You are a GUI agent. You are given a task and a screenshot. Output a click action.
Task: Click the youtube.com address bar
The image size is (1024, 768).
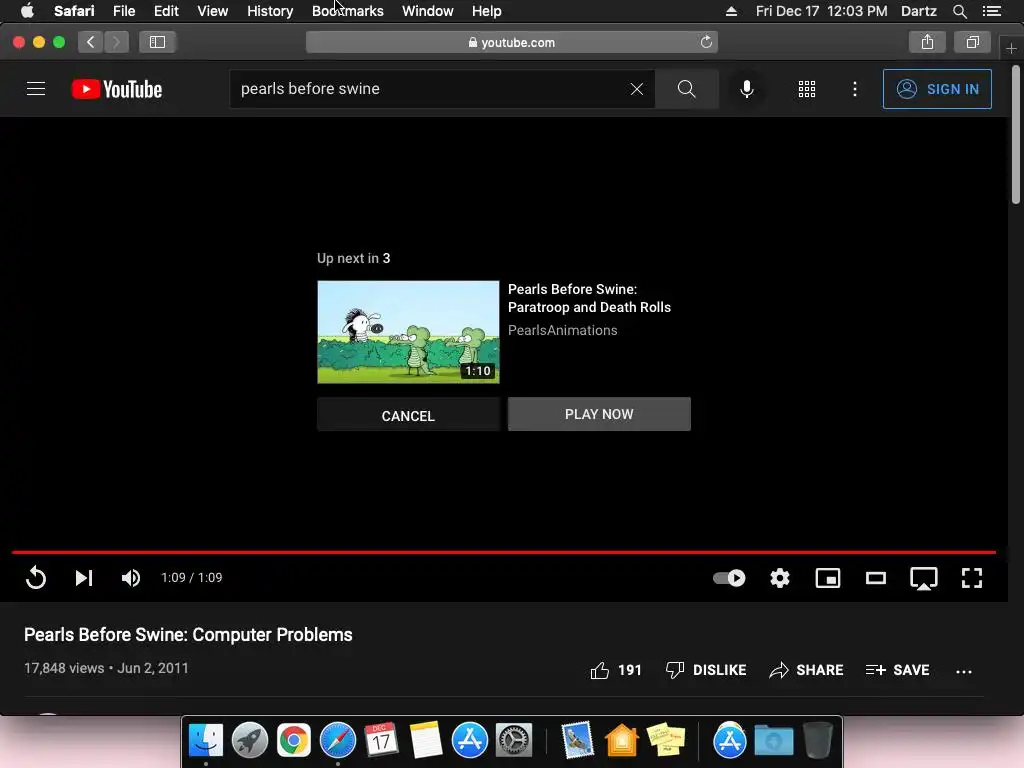tap(511, 42)
